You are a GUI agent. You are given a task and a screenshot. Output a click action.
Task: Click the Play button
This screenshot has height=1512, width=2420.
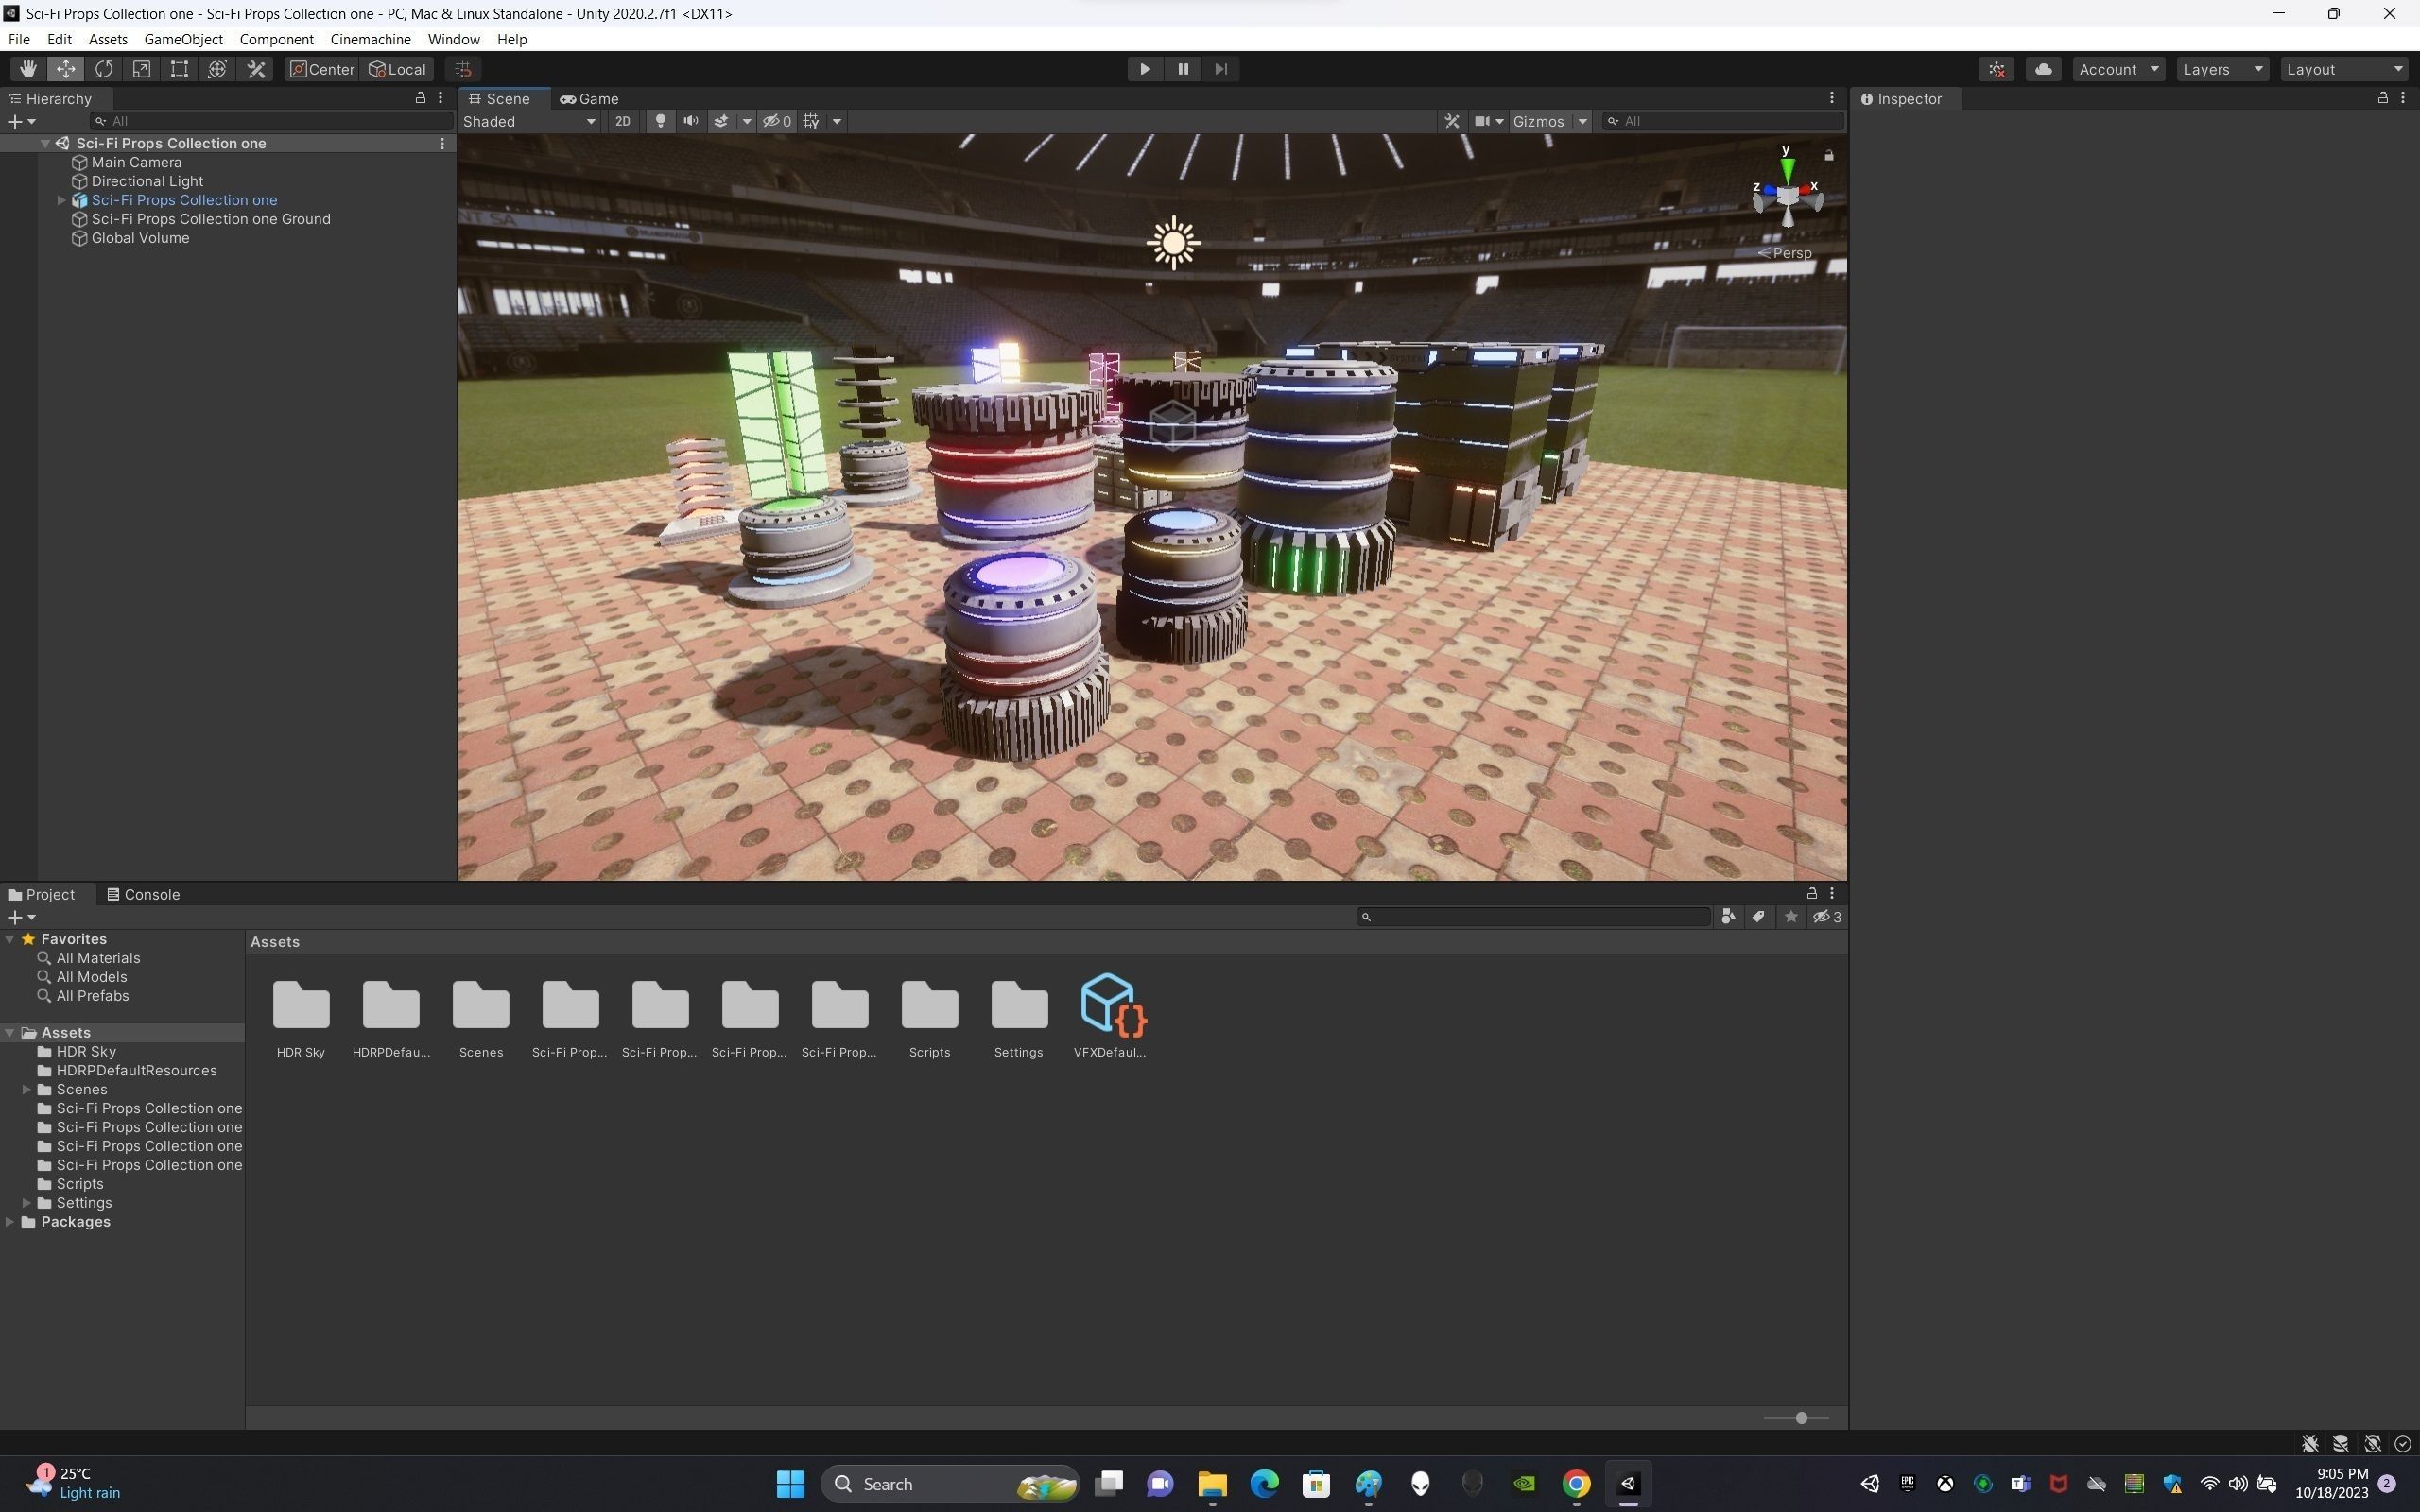tap(1144, 69)
